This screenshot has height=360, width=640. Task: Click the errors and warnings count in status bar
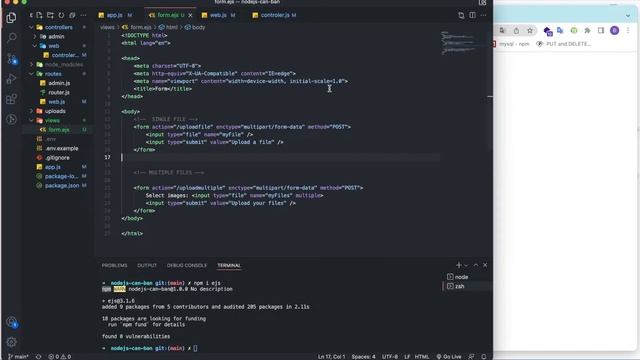(x=60, y=356)
